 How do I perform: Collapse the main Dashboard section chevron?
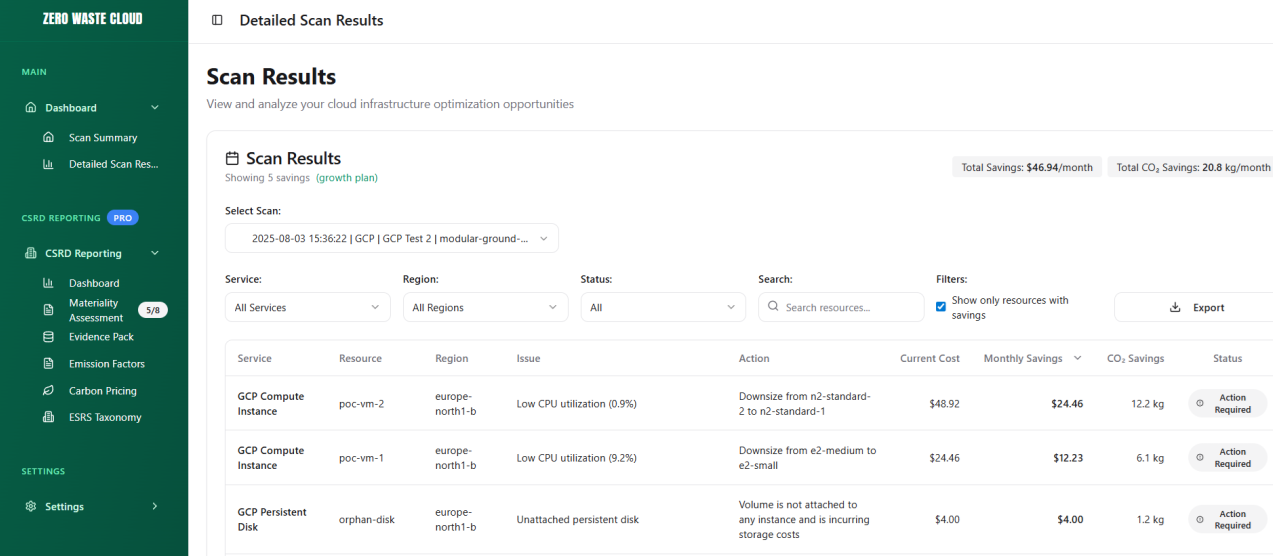tap(155, 108)
